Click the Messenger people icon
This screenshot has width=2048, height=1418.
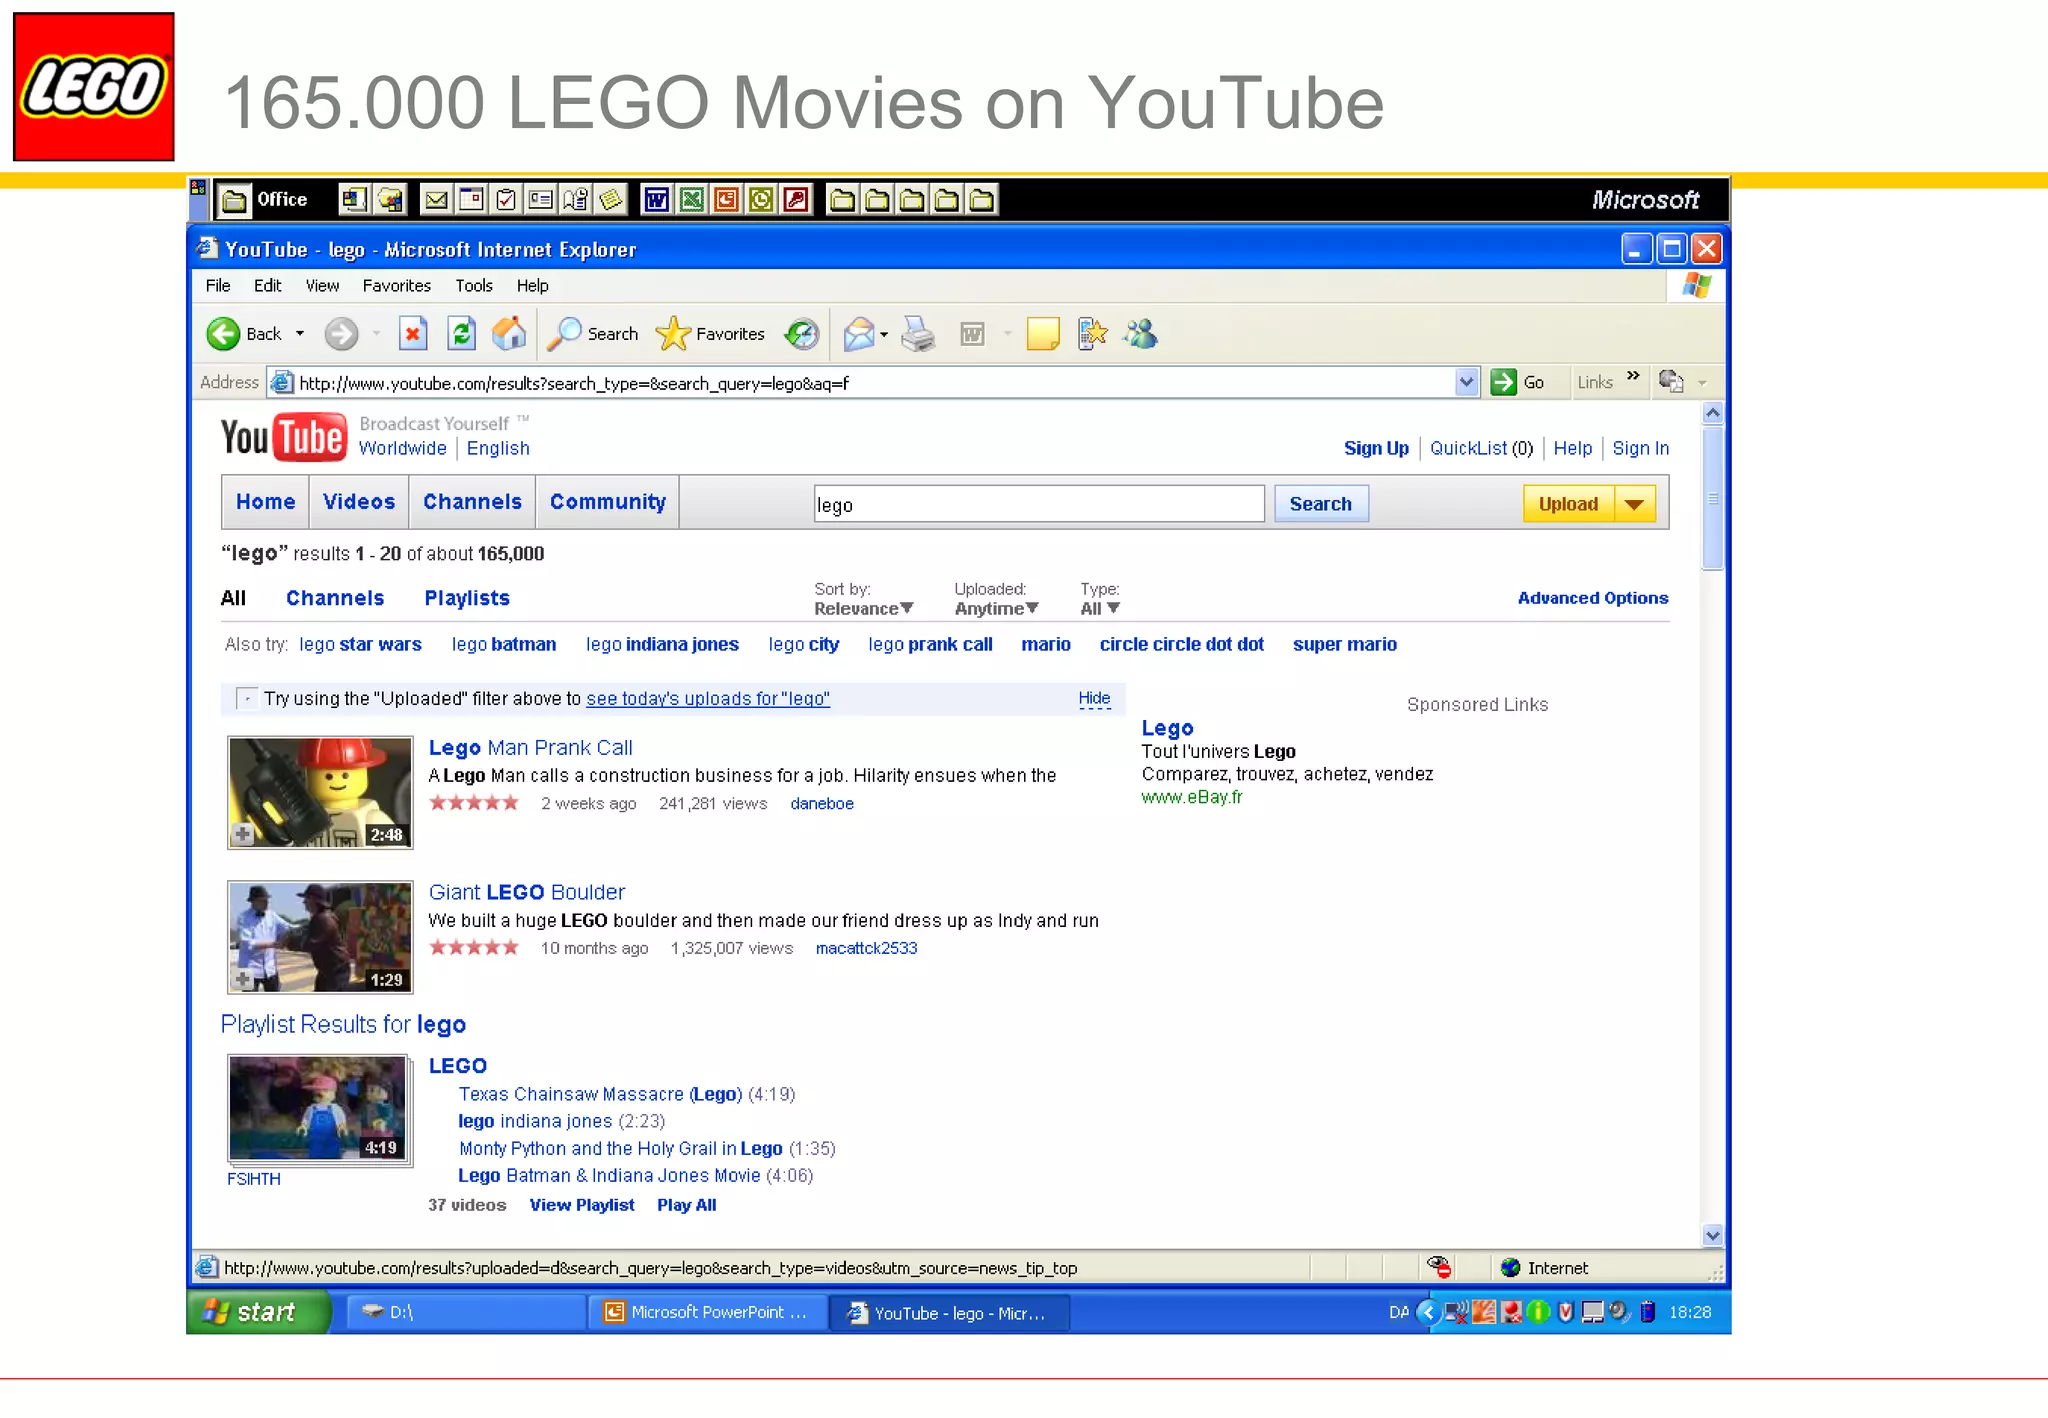(x=1140, y=334)
